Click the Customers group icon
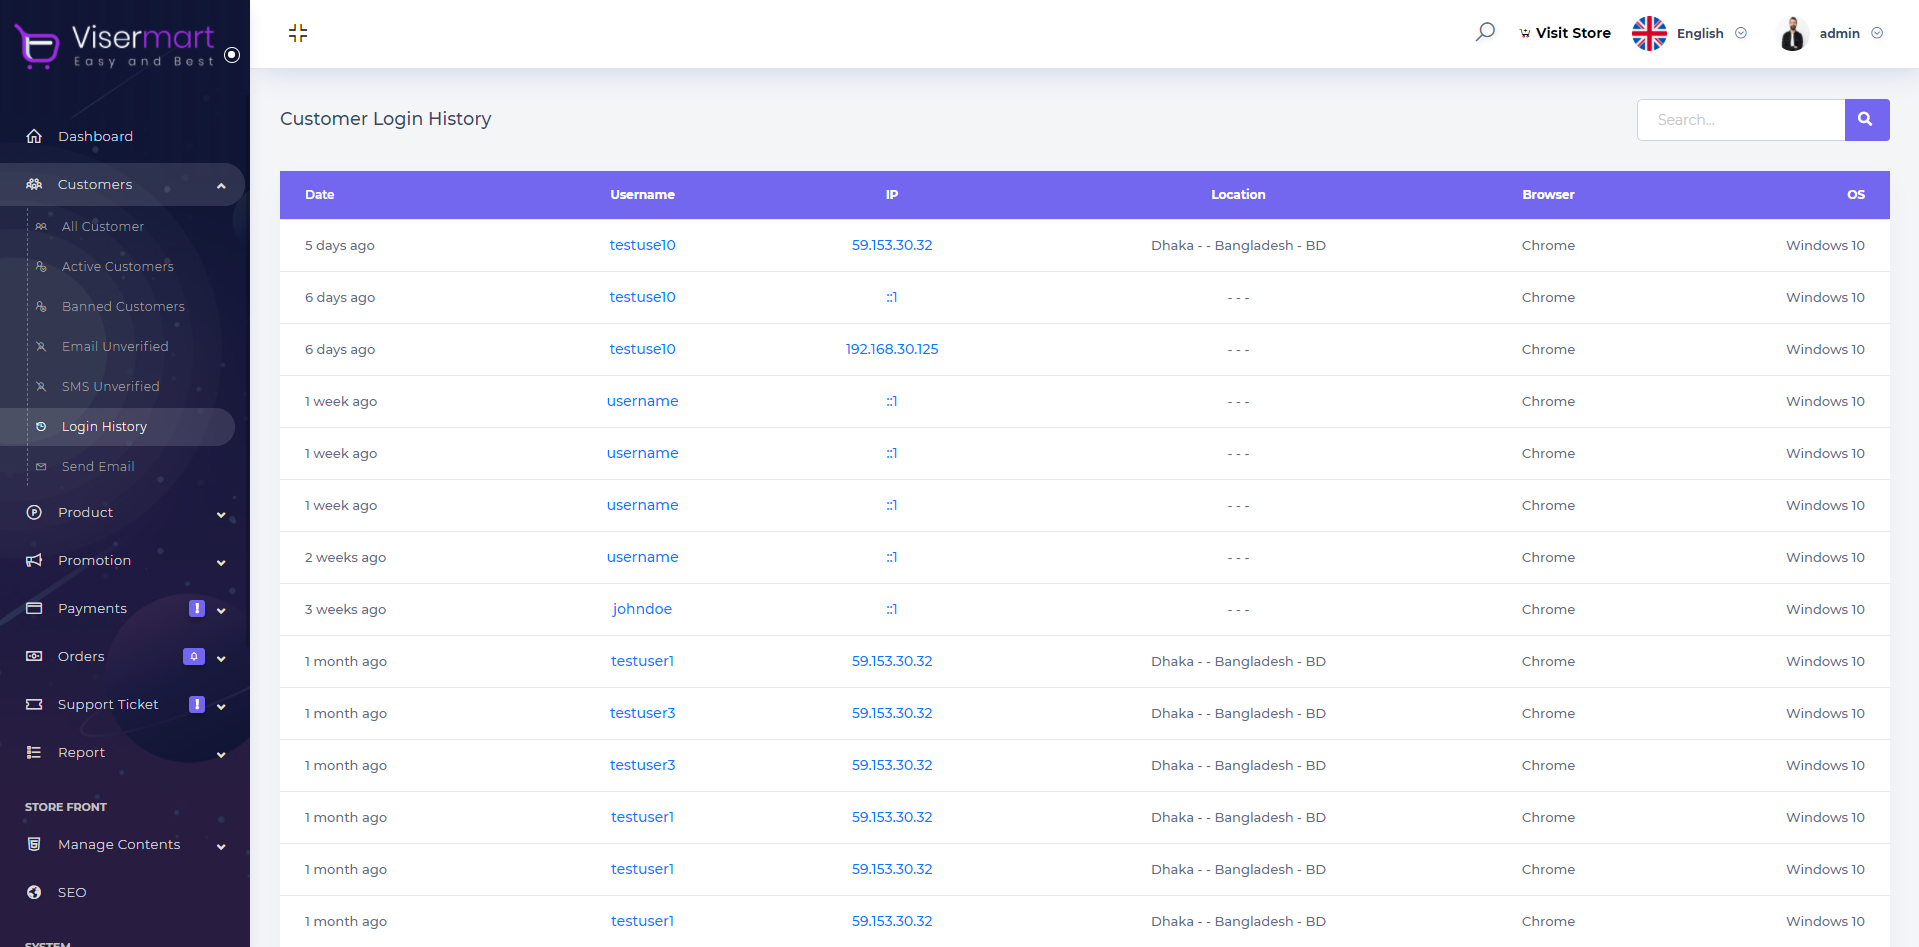 click(x=34, y=184)
